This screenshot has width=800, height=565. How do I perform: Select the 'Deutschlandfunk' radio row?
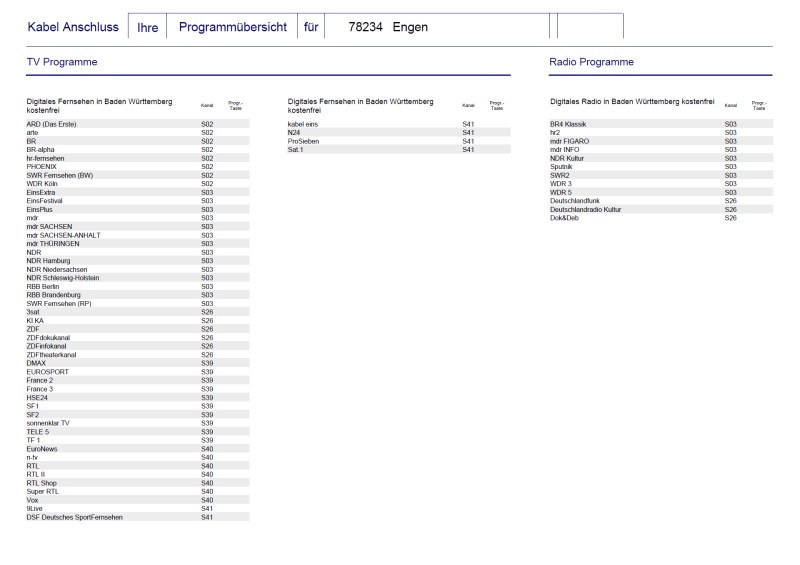point(661,201)
